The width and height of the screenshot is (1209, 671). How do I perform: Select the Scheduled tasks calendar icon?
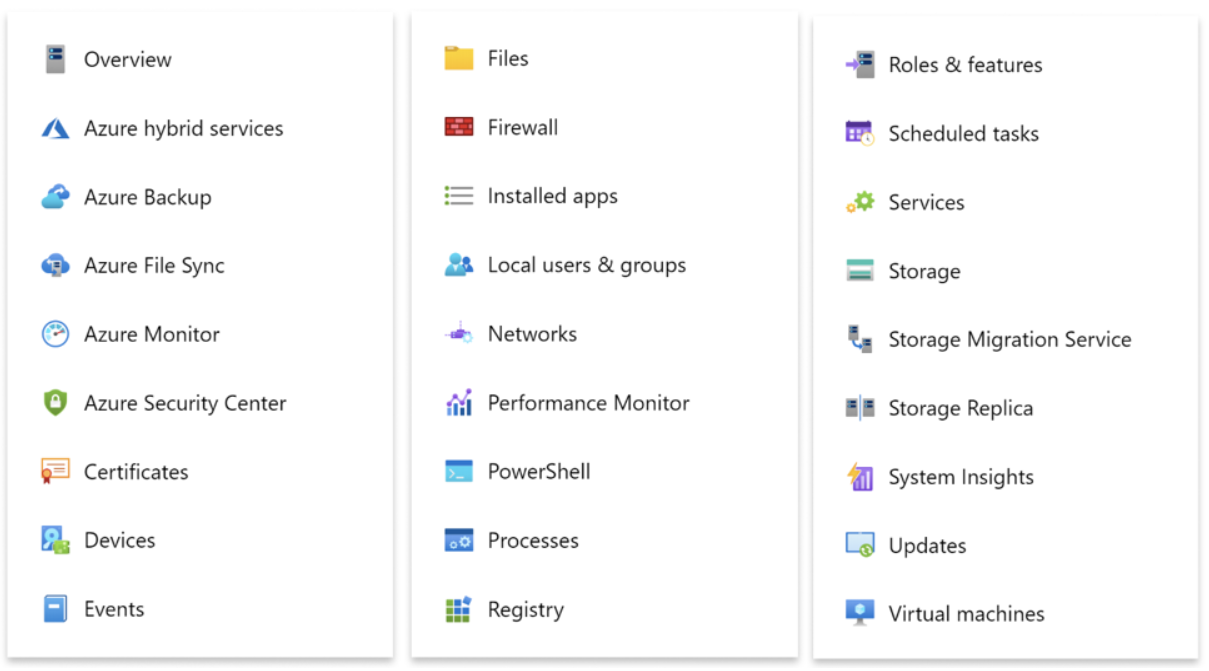point(858,133)
